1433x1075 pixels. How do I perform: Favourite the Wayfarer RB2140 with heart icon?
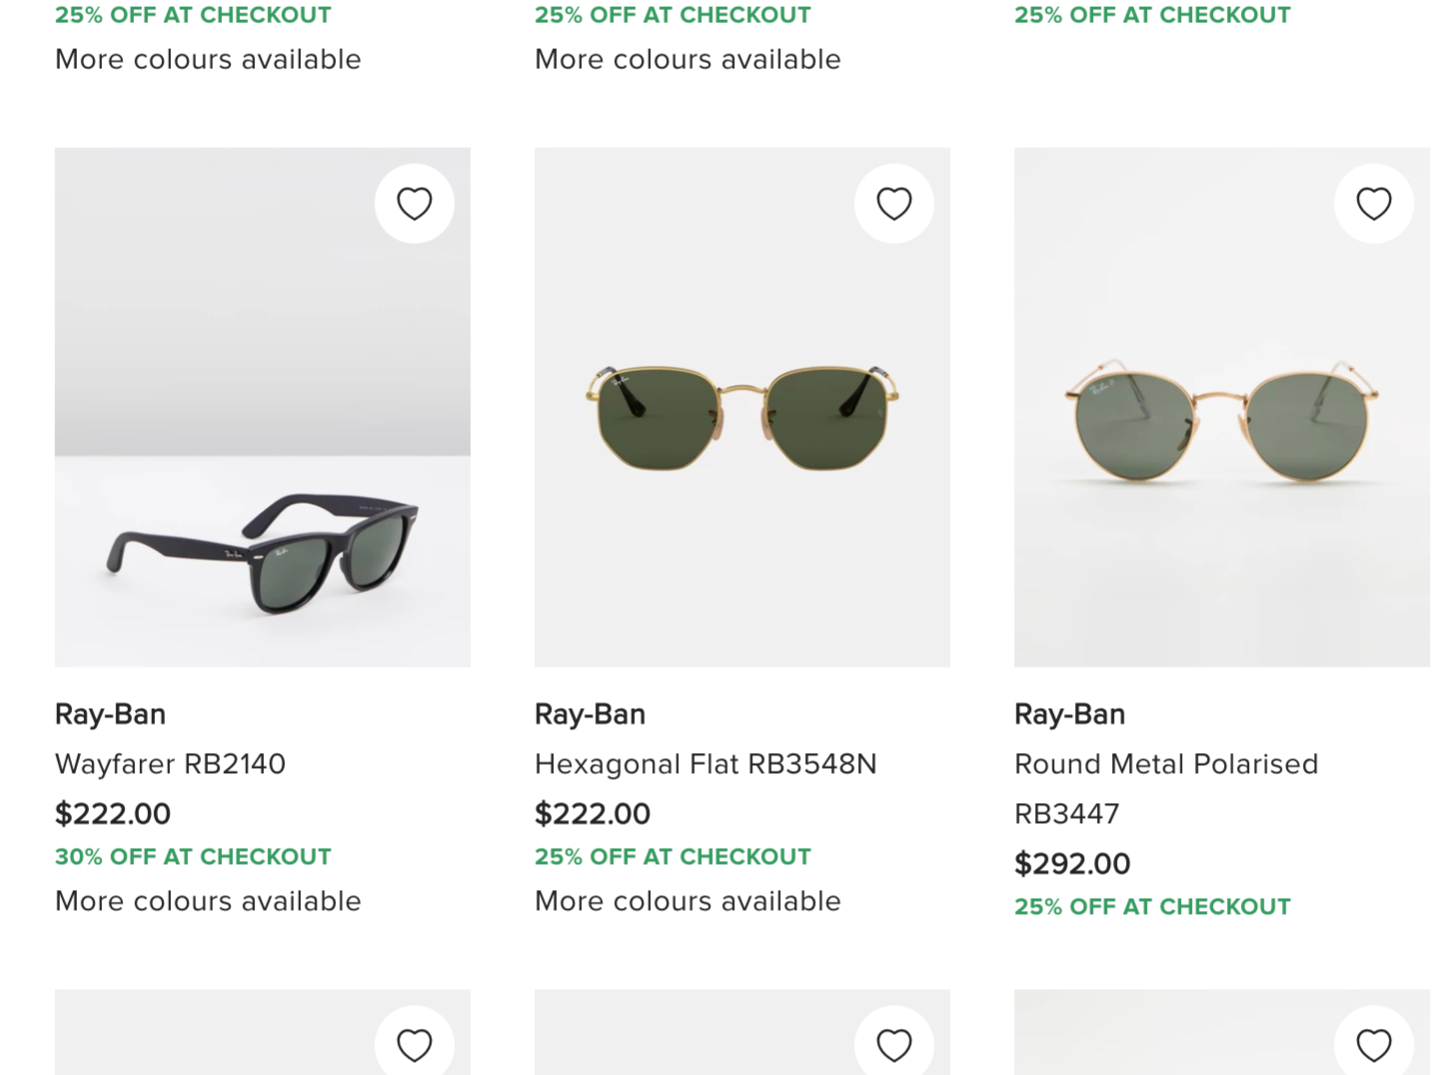click(x=414, y=203)
